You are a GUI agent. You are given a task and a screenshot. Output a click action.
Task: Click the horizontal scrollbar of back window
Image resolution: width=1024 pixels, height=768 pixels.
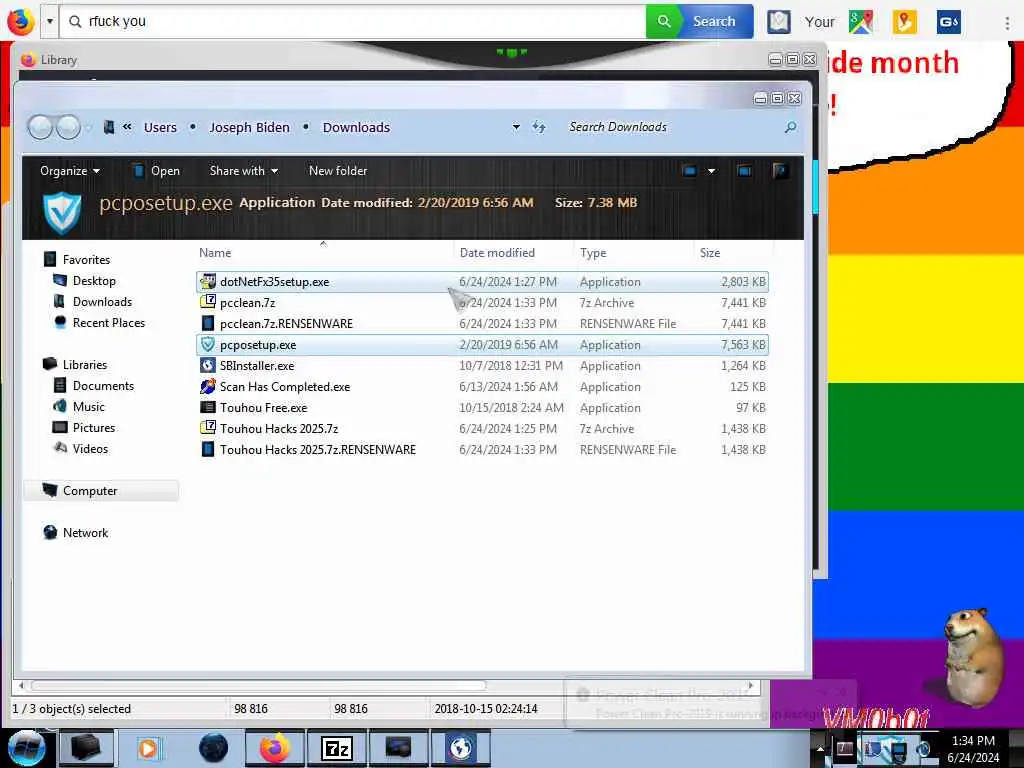tap(259, 685)
